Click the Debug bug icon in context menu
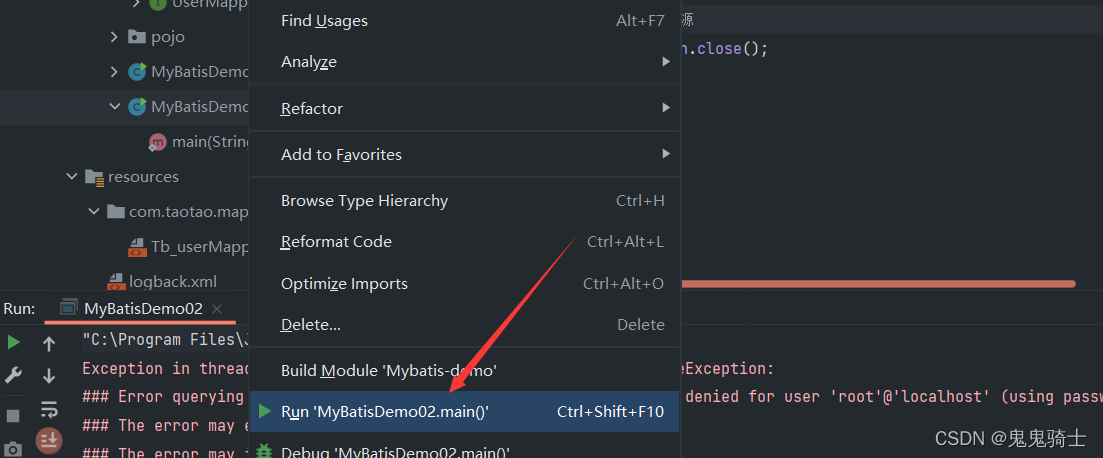 (264, 452)
